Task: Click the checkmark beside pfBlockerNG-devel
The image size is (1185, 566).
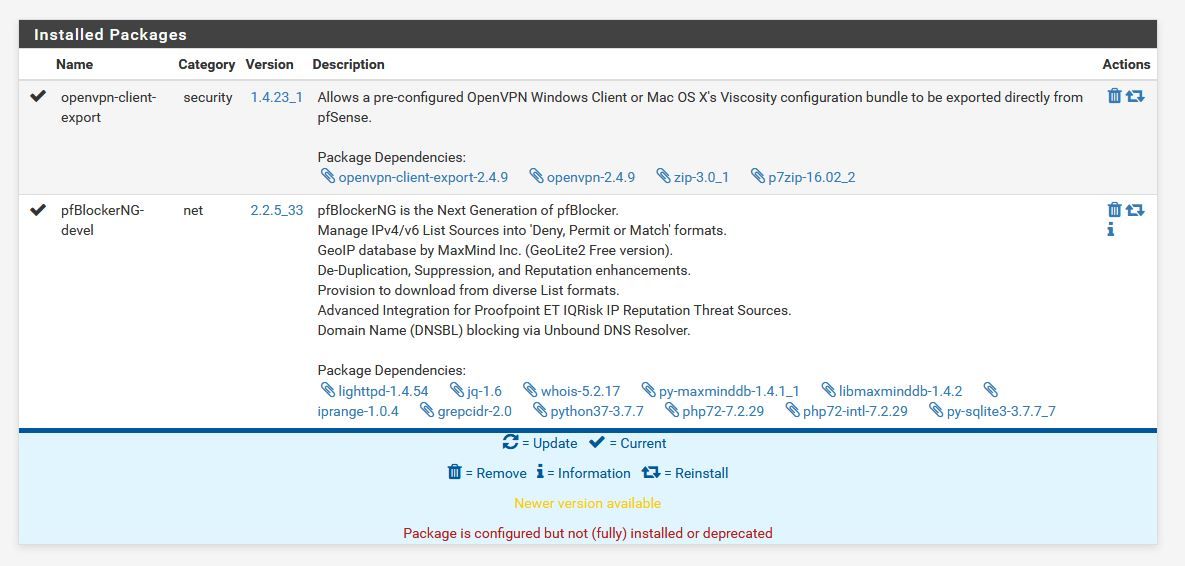Action: click(x=38, y=210)
